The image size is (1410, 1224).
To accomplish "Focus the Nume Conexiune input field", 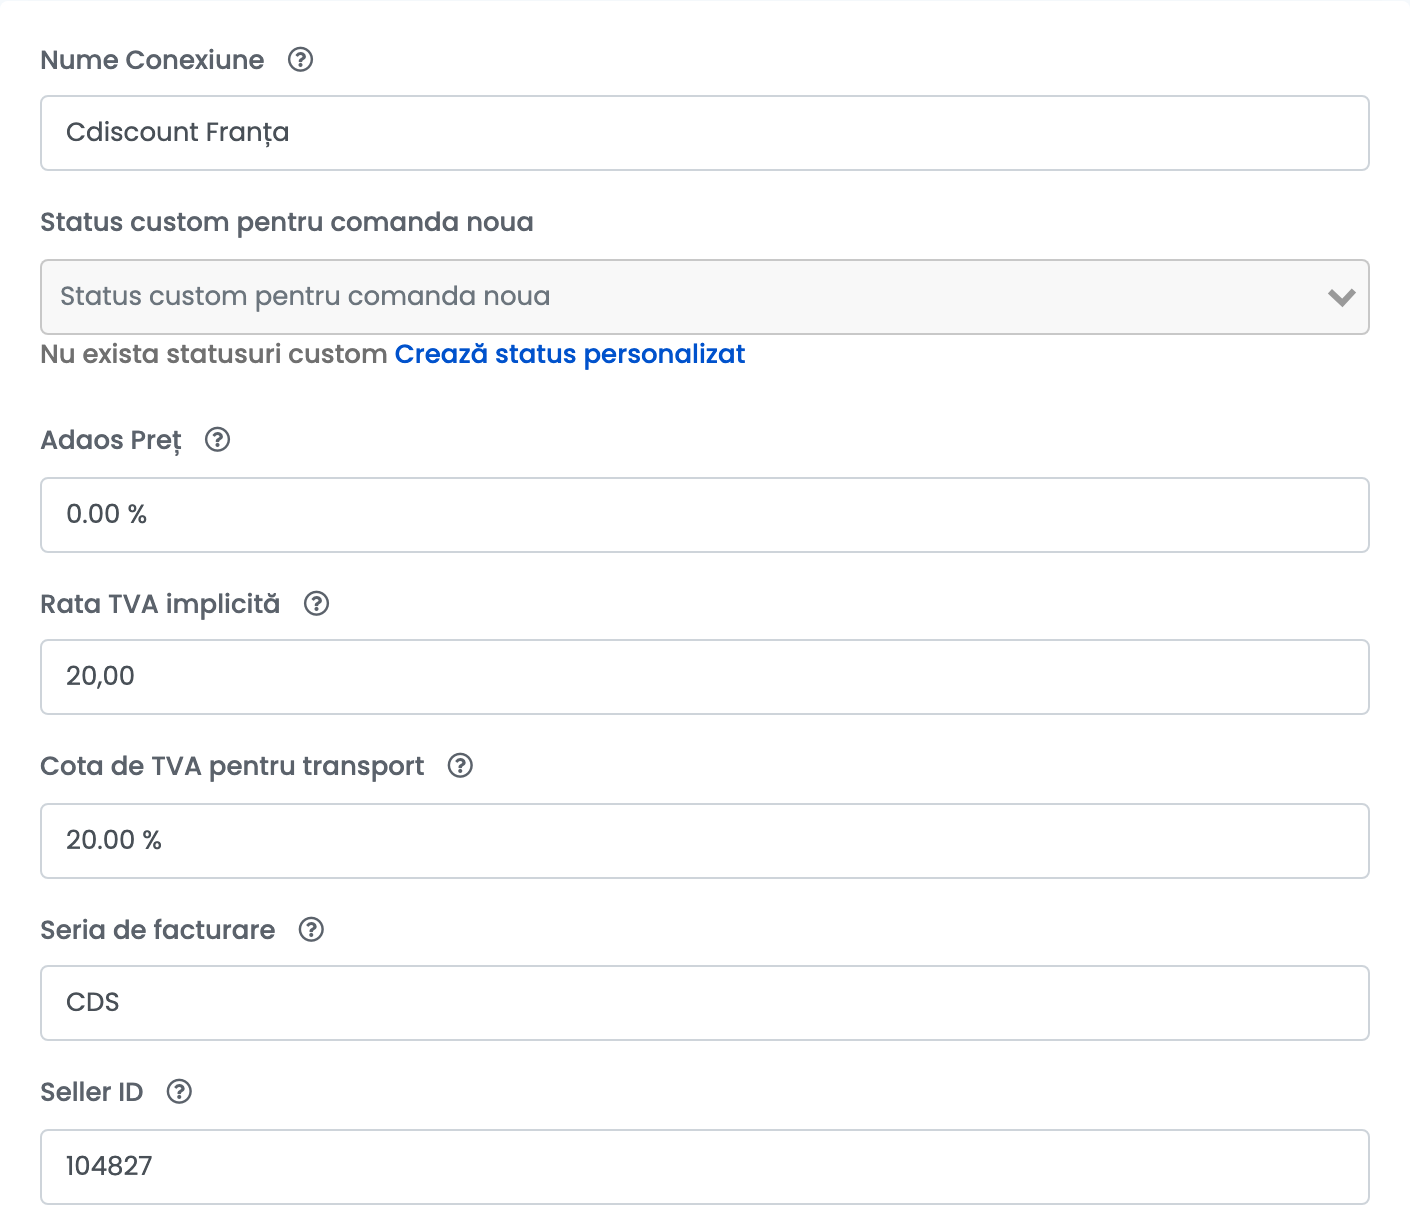I will (705, 133).
